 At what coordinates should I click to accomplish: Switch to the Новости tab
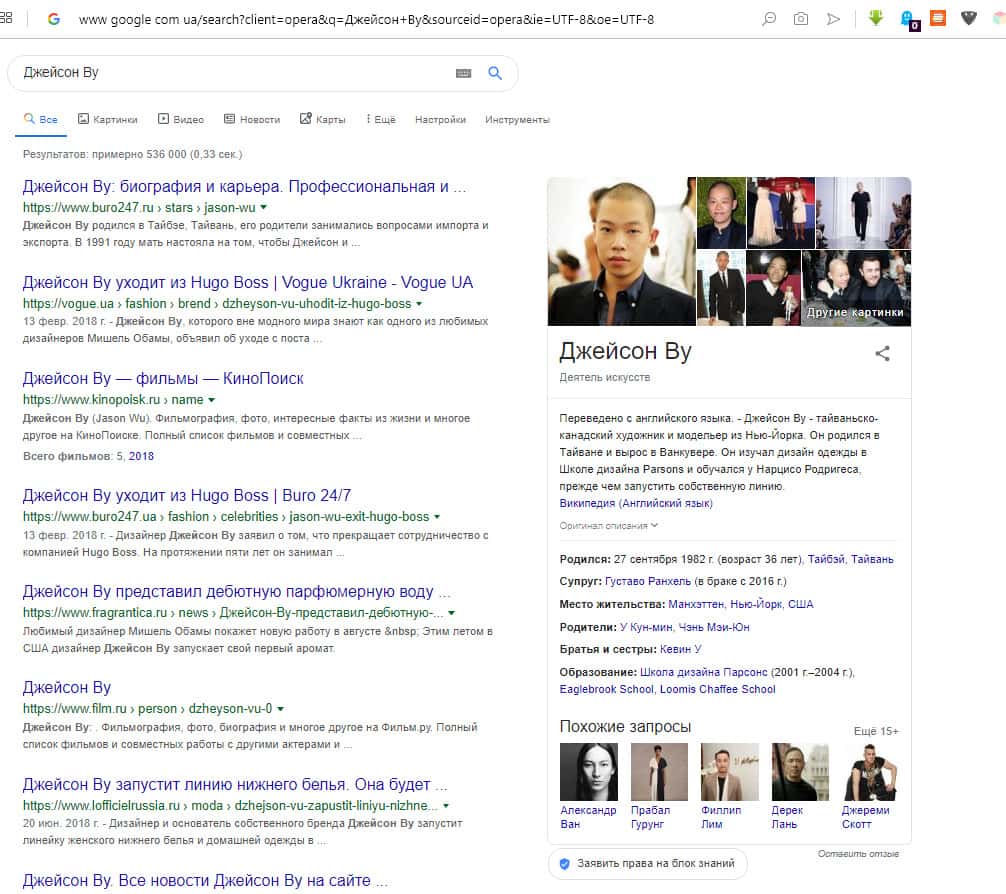[252, 119]
